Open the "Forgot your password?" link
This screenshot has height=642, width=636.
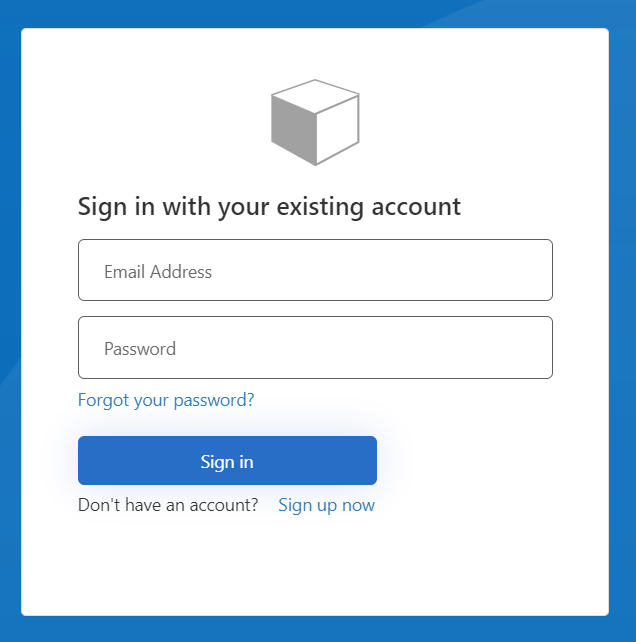(166, 400)
